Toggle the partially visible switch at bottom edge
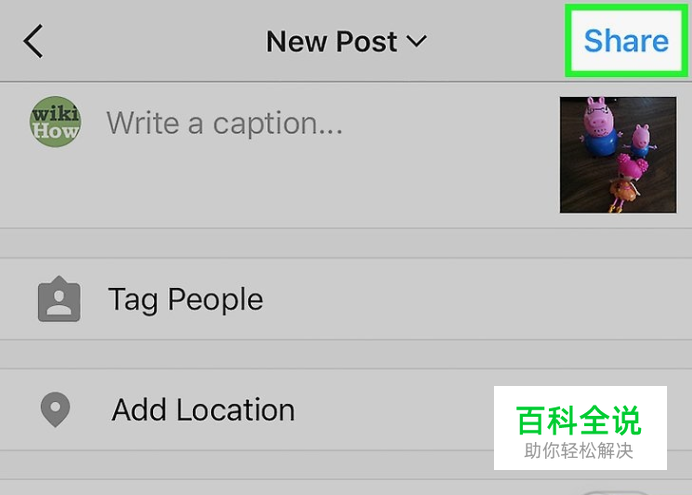This screenshot has height=495, width=692. tap(614, 492)
